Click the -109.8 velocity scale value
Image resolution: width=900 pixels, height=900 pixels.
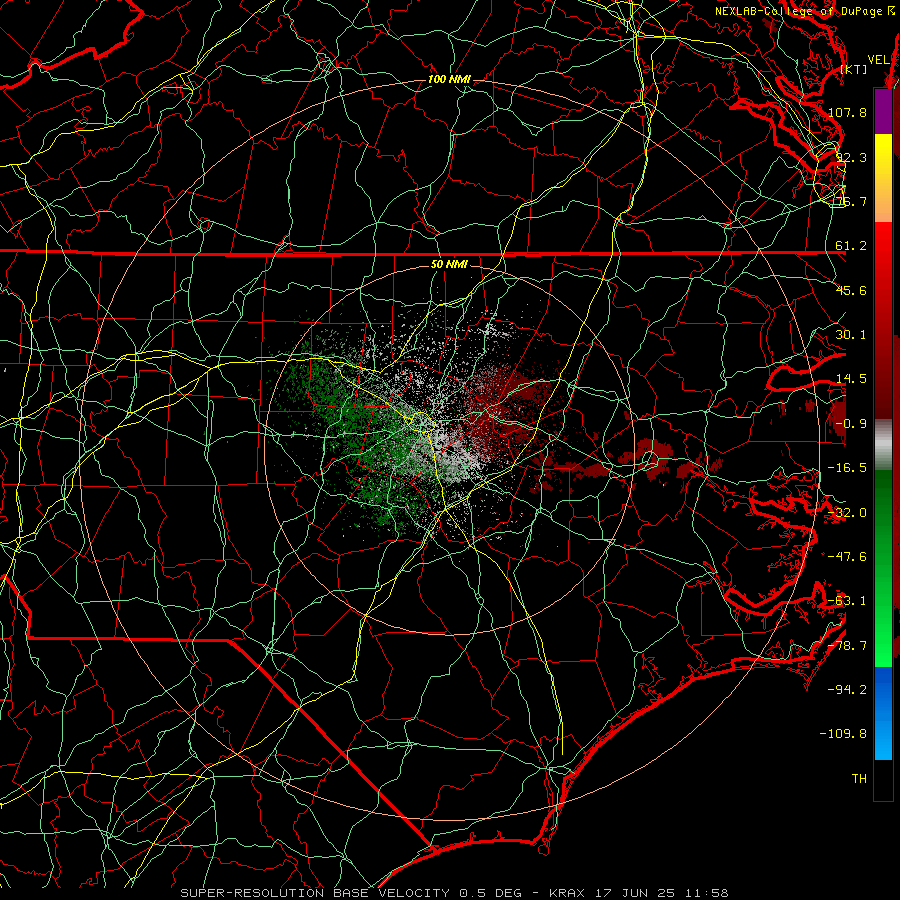844,734
